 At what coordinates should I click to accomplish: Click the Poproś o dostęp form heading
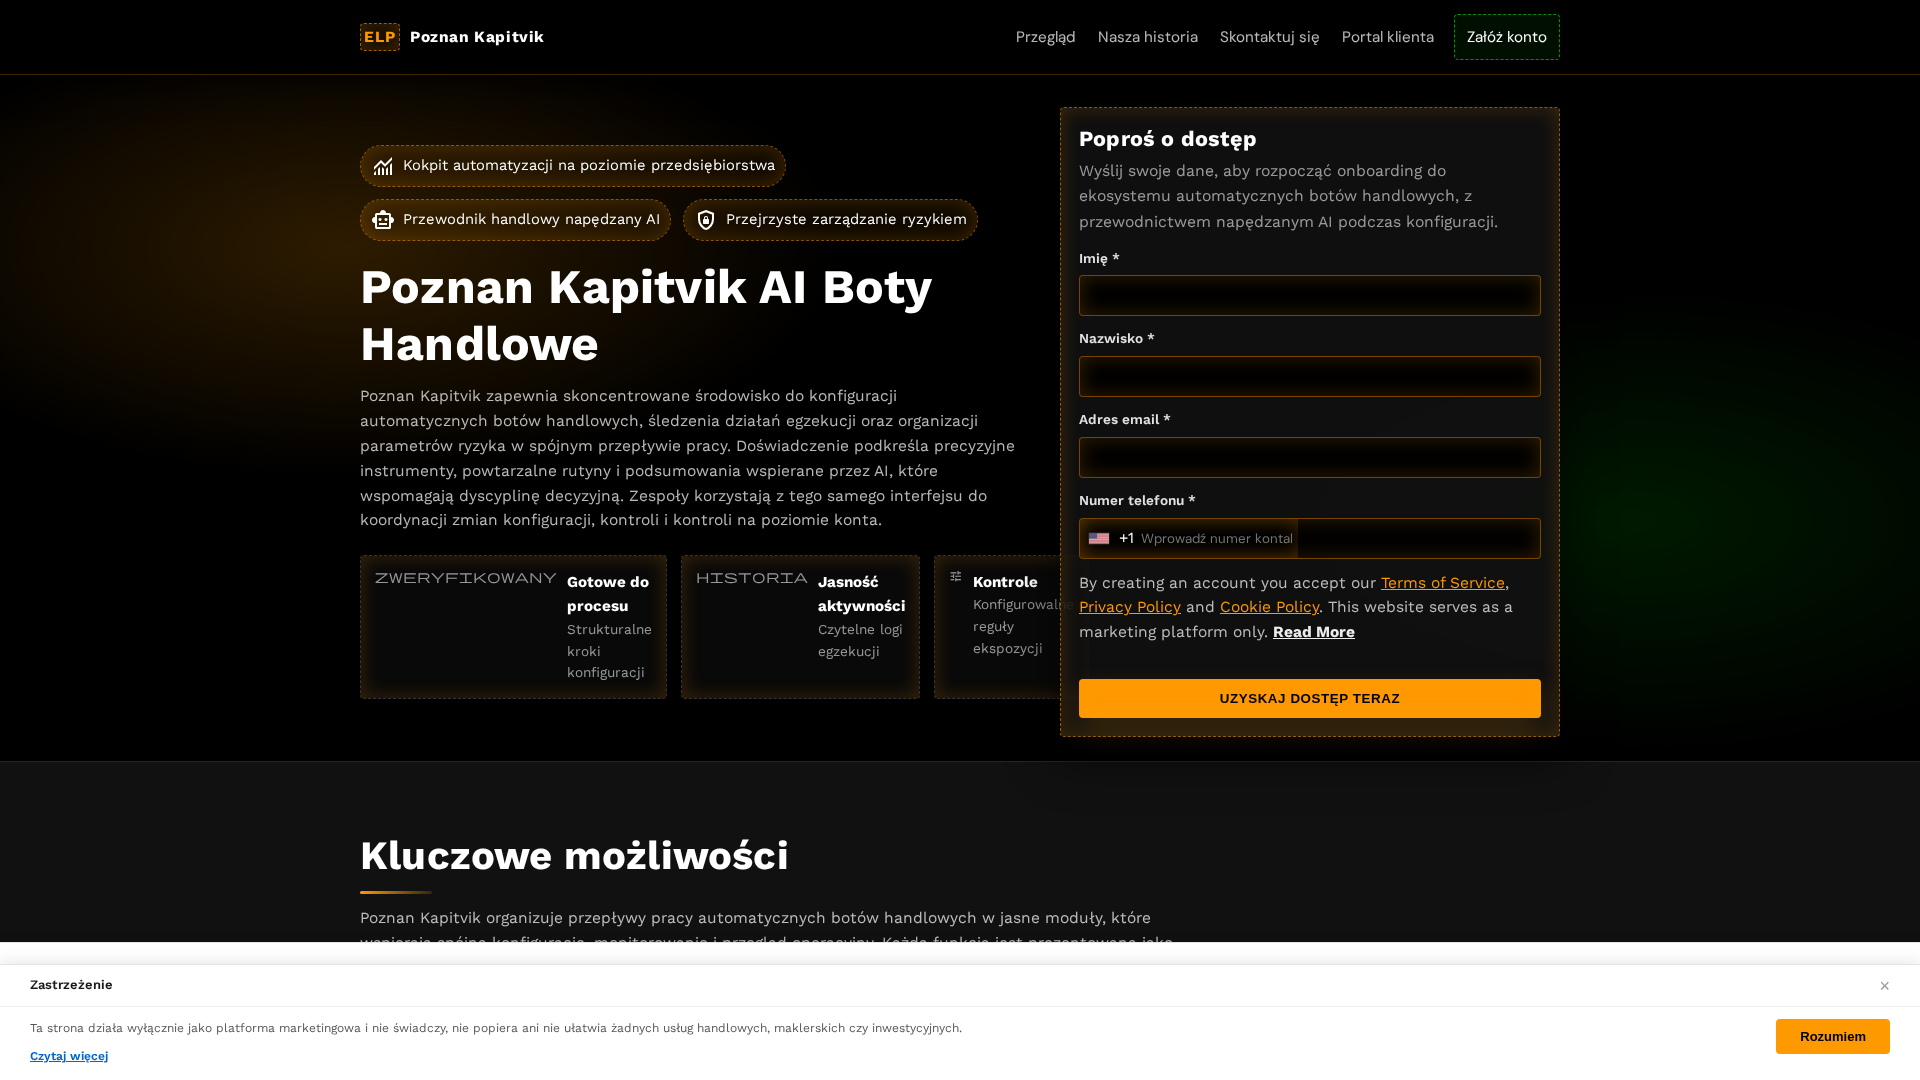tap(1167, 139)
